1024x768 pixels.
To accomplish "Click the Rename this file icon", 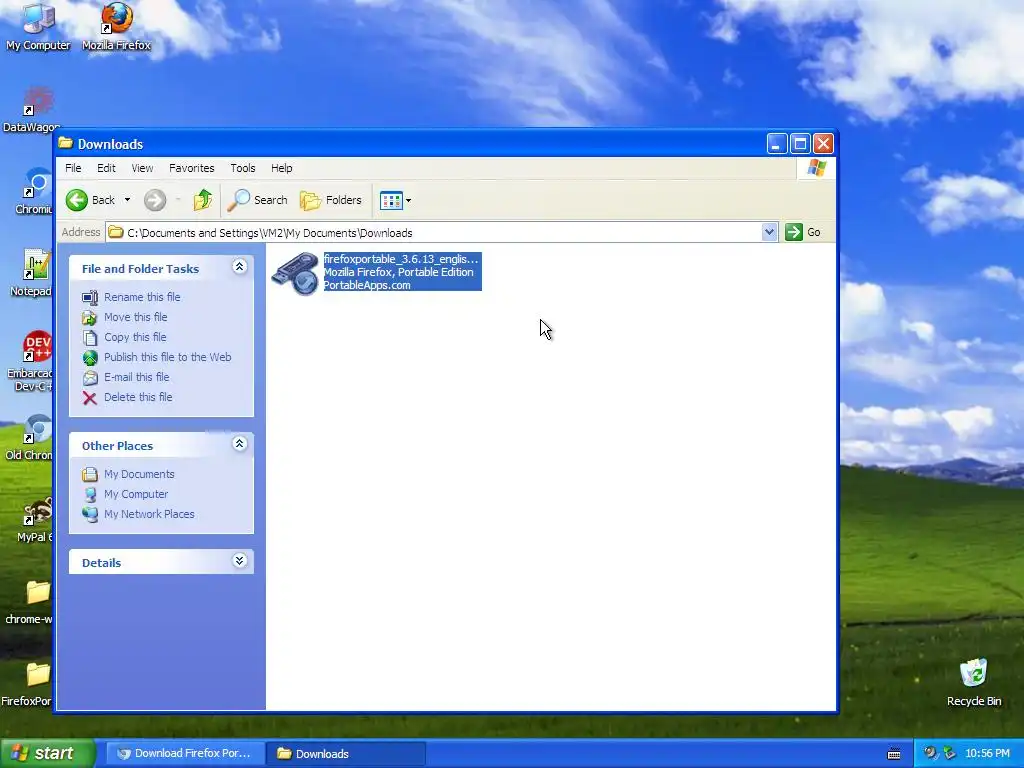I will (90, 298).
